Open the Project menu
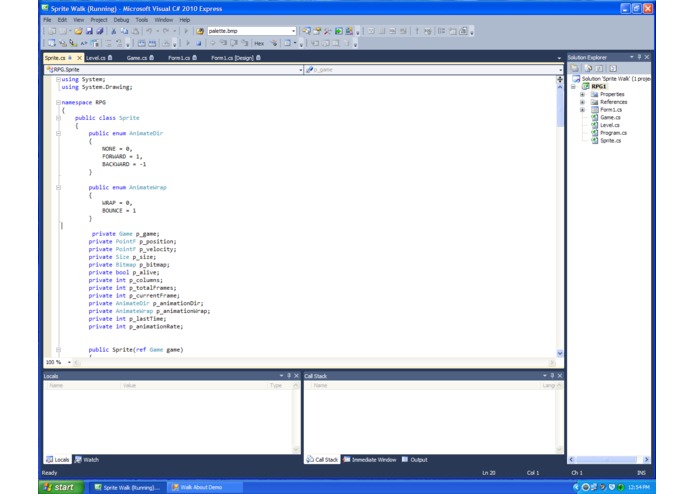695x494 pixels. 99,20
